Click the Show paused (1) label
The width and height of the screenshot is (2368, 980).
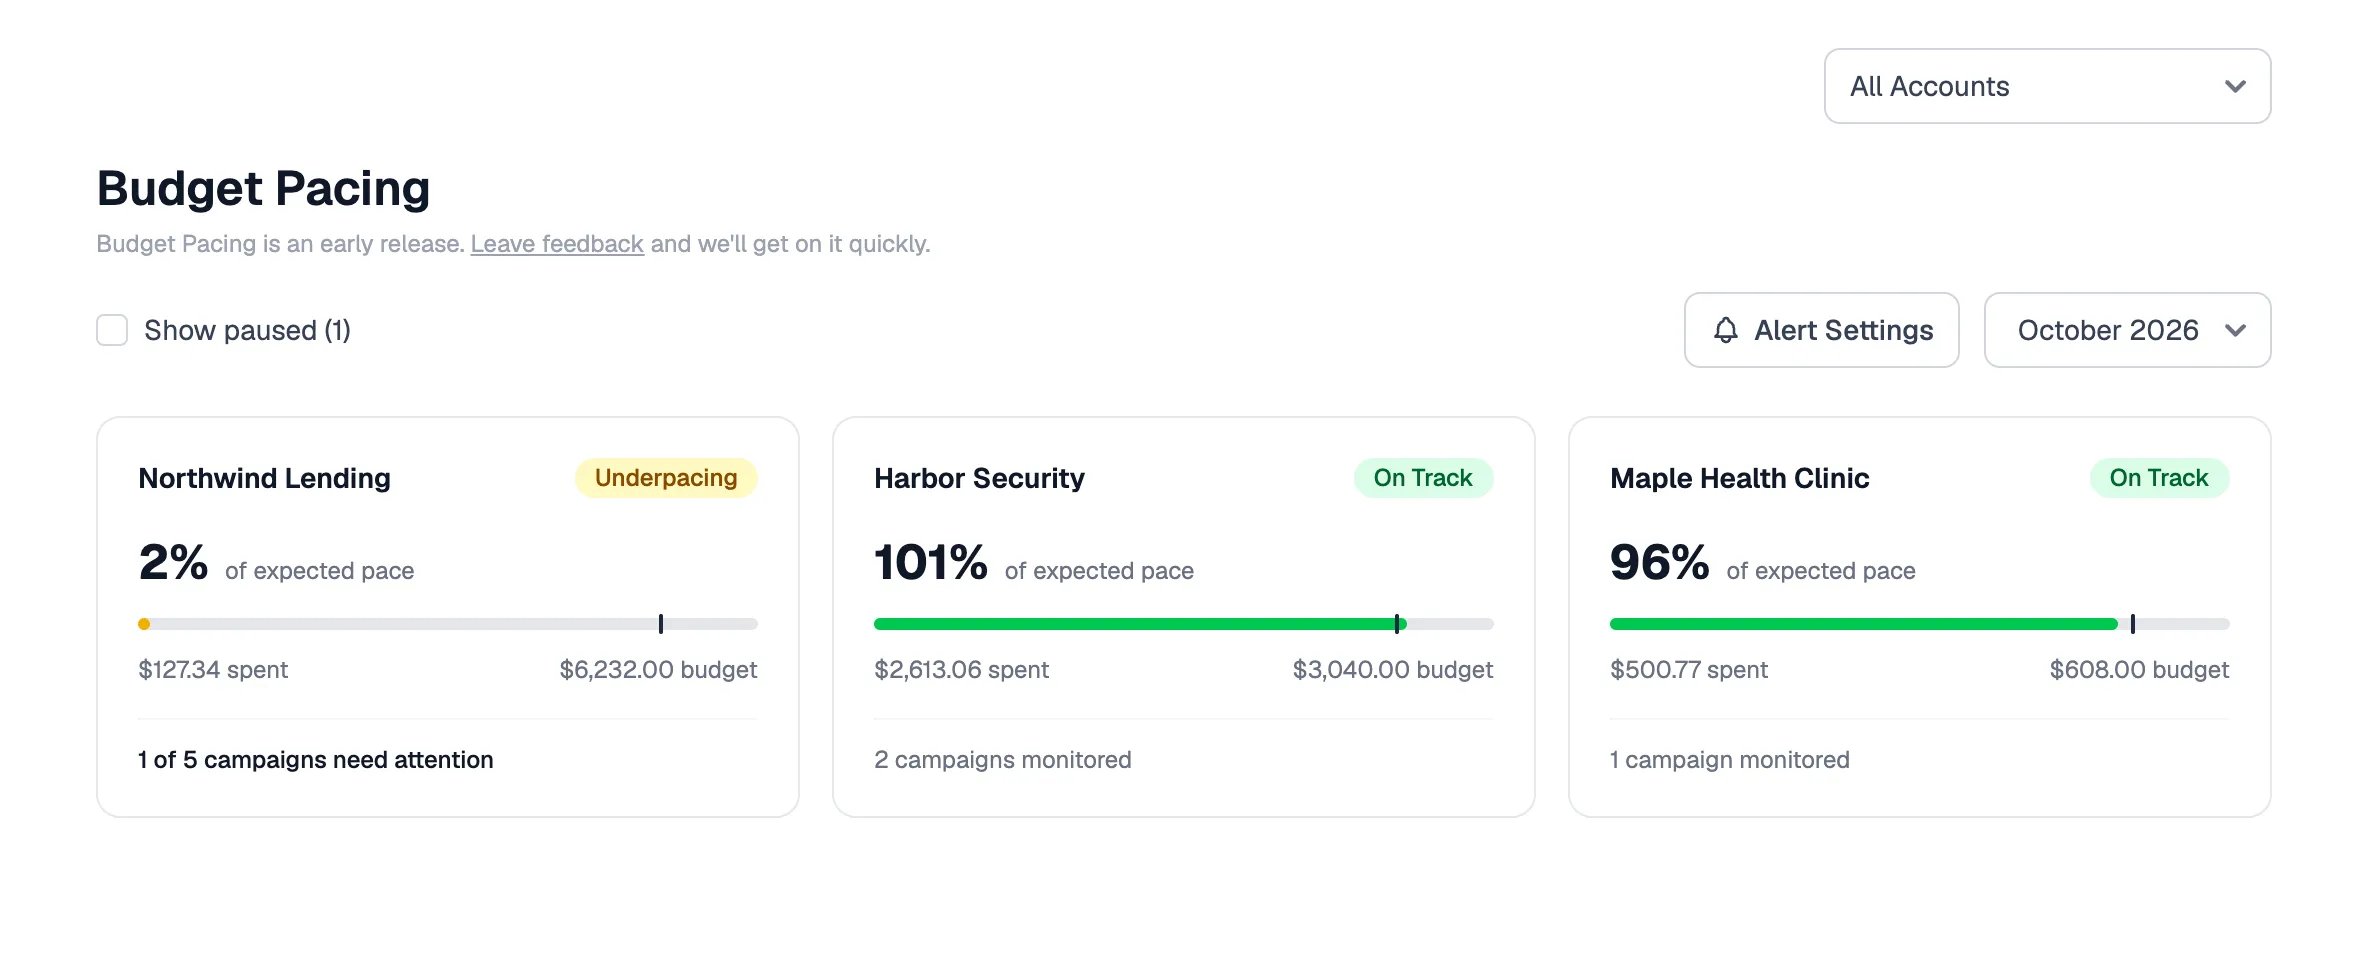(x=247, y=330)
